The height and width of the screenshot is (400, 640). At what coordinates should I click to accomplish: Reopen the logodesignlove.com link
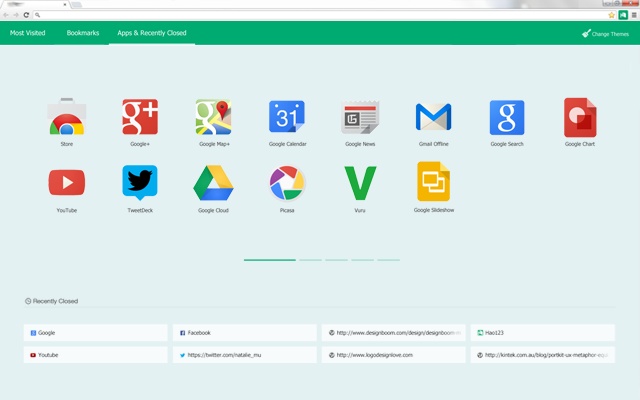coord(393,355)
